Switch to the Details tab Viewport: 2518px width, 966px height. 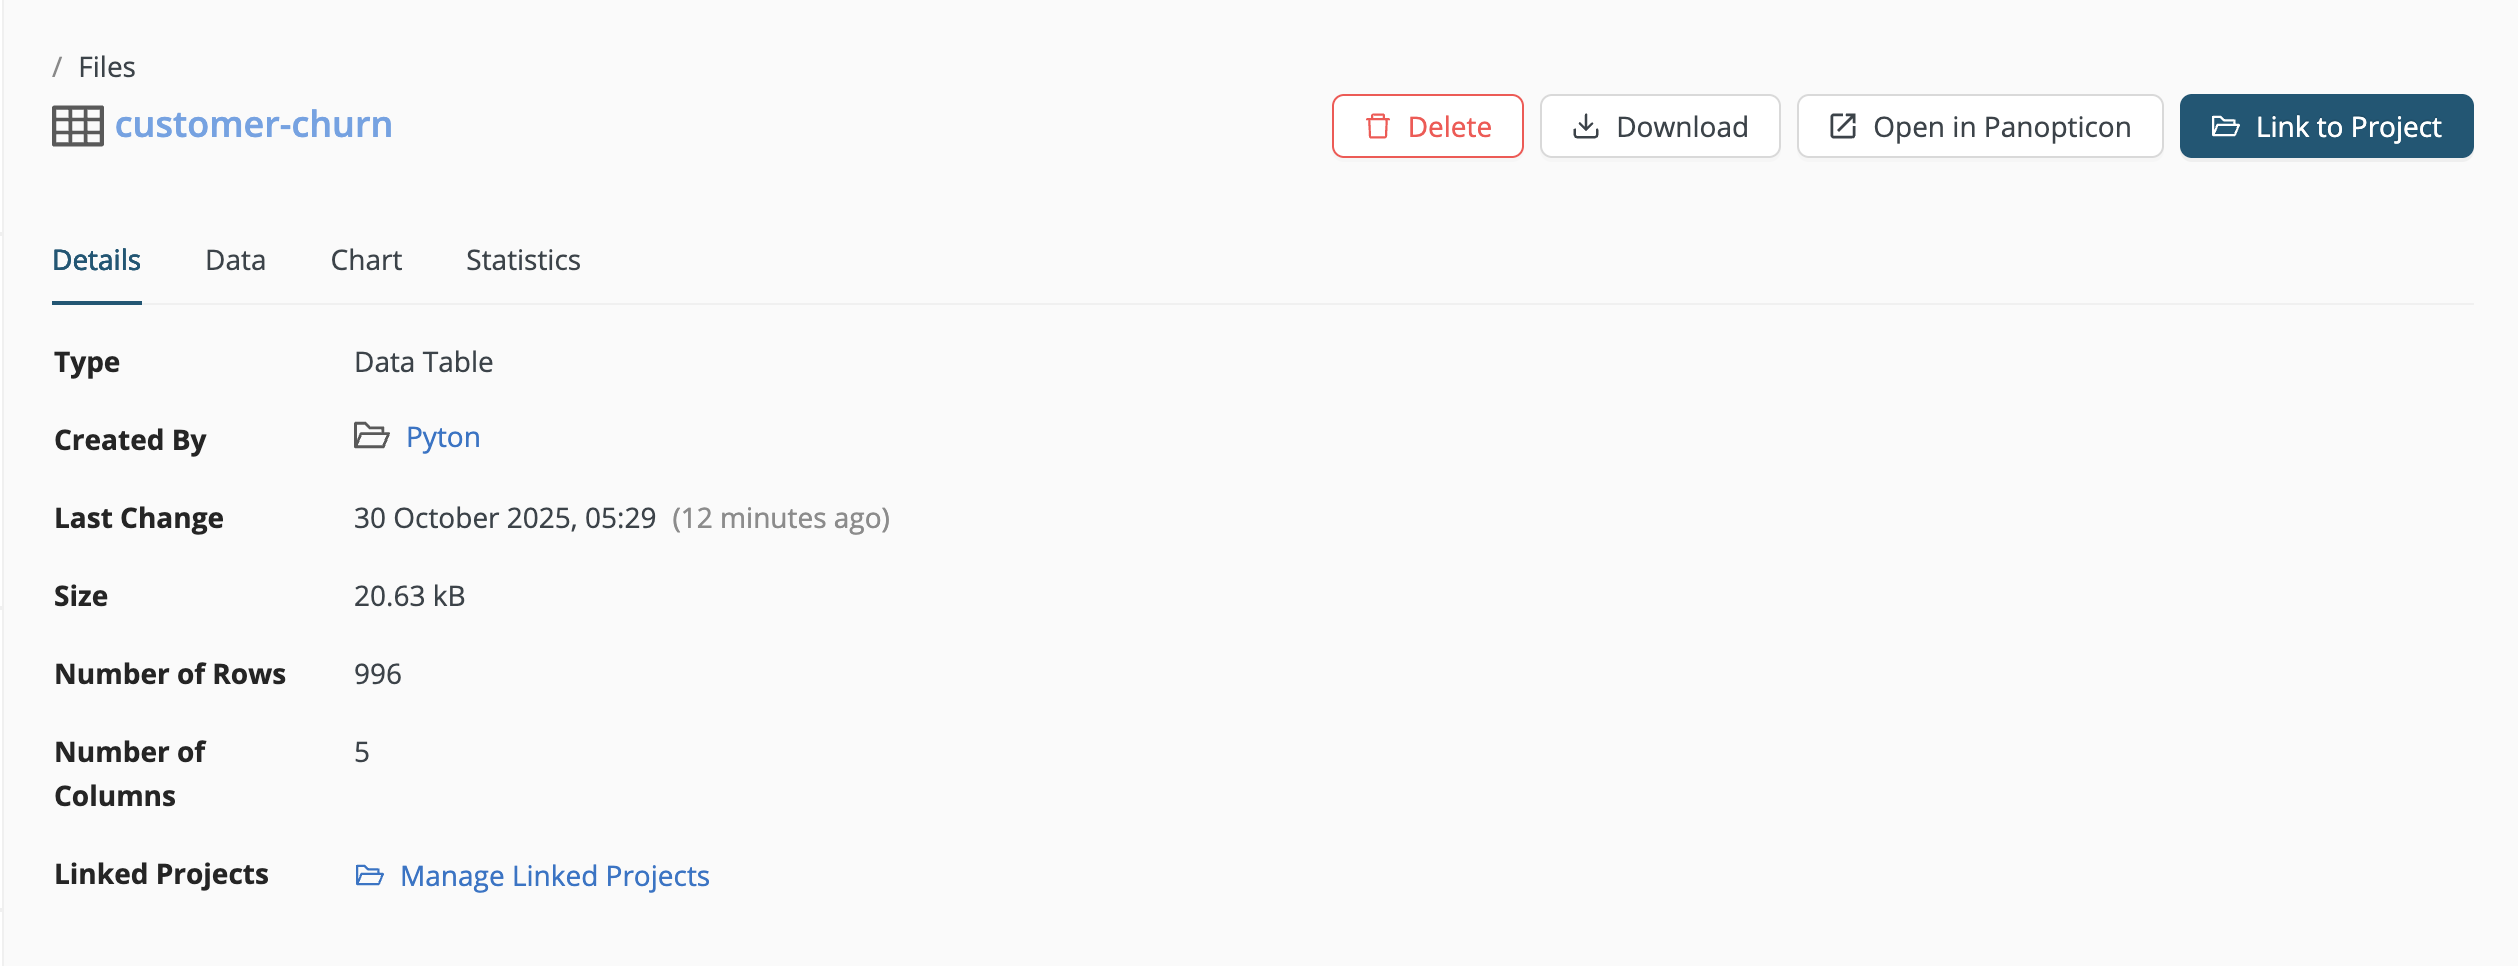pos(96,260)
